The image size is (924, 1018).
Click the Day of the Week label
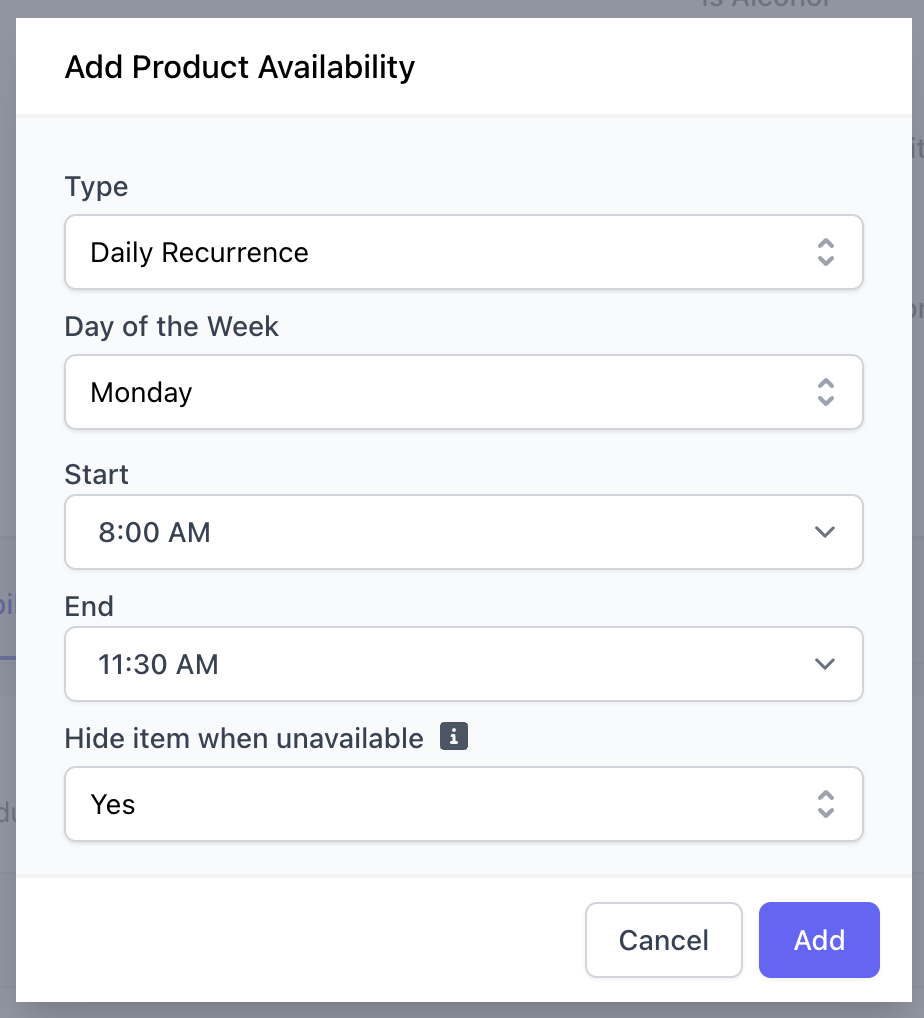click(171, 327)
